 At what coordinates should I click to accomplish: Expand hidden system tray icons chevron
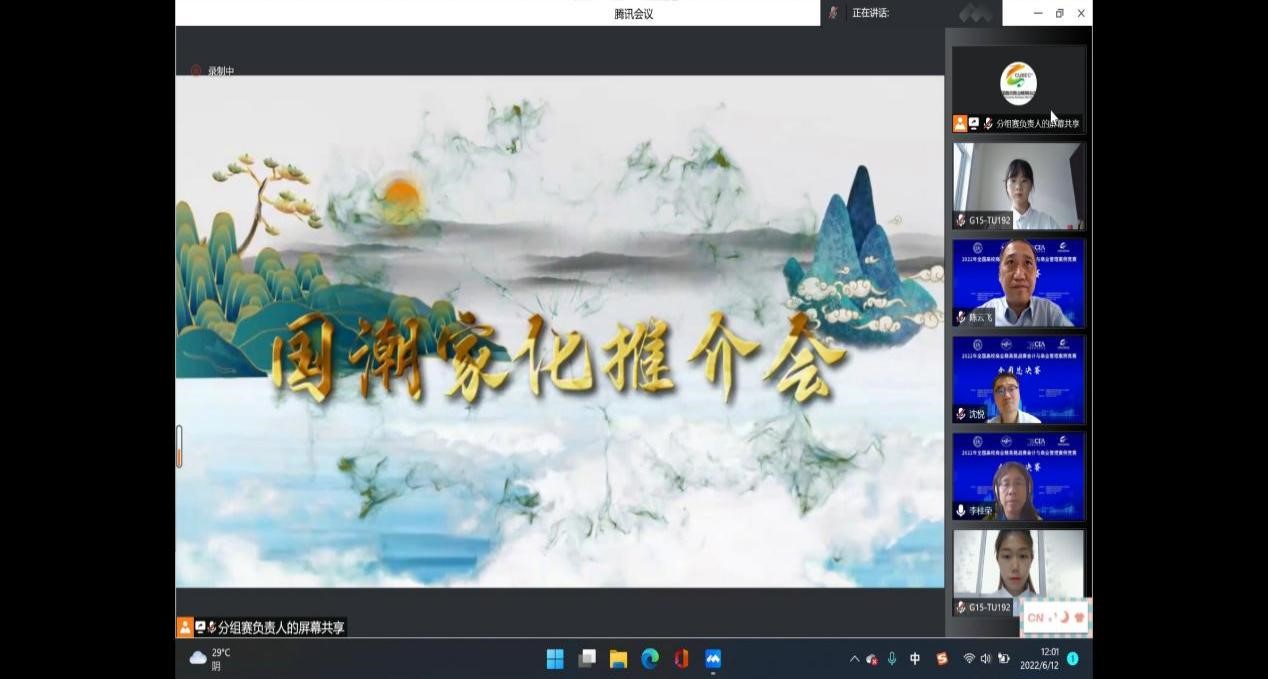click(854, 659)
